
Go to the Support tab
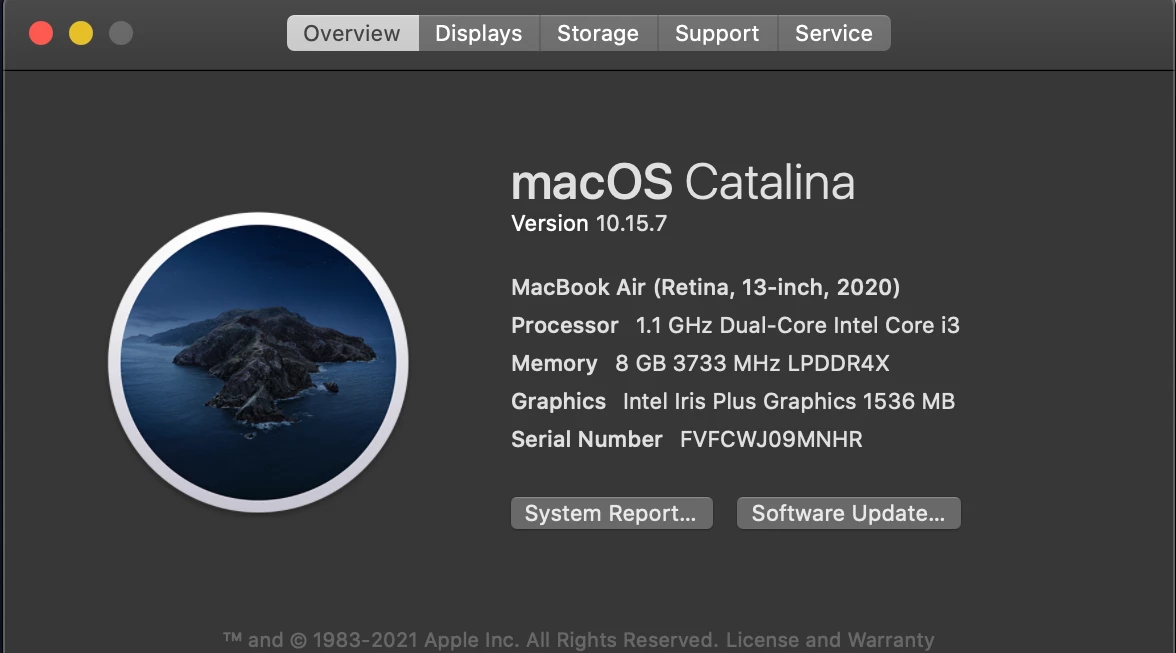[x=717, y=33]
